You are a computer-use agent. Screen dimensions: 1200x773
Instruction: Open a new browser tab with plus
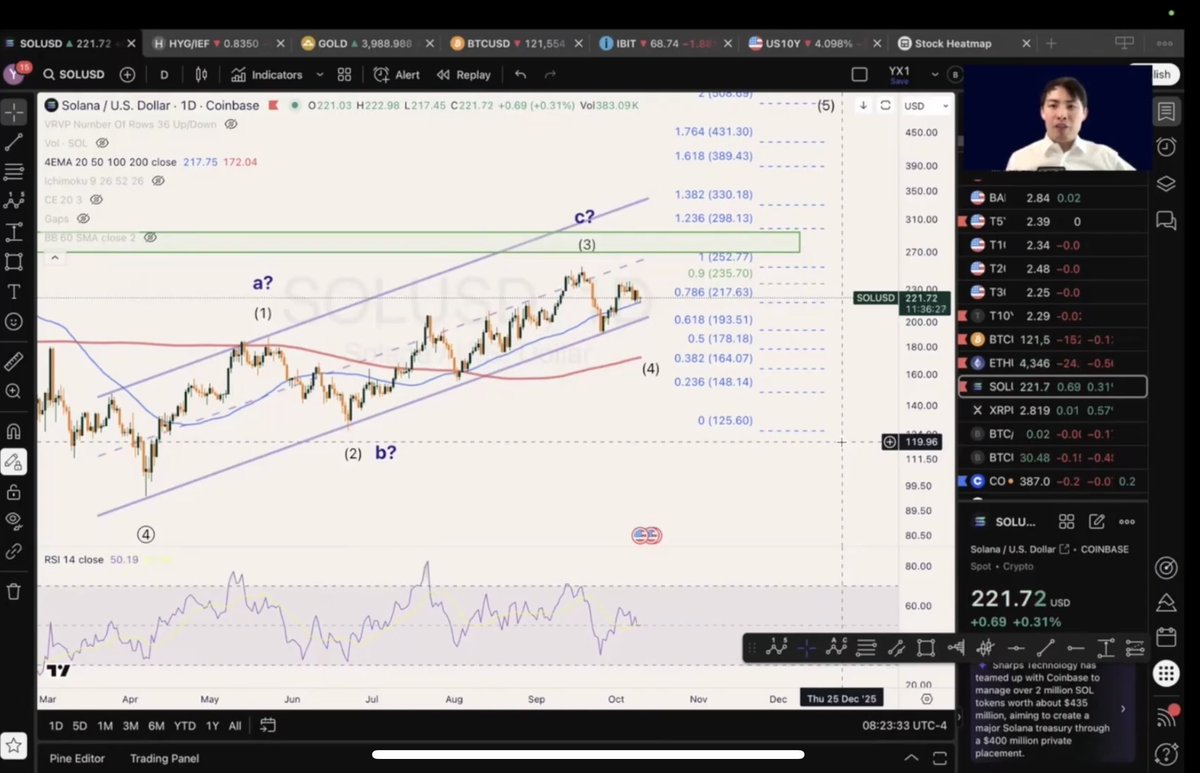click(1051, 44)
